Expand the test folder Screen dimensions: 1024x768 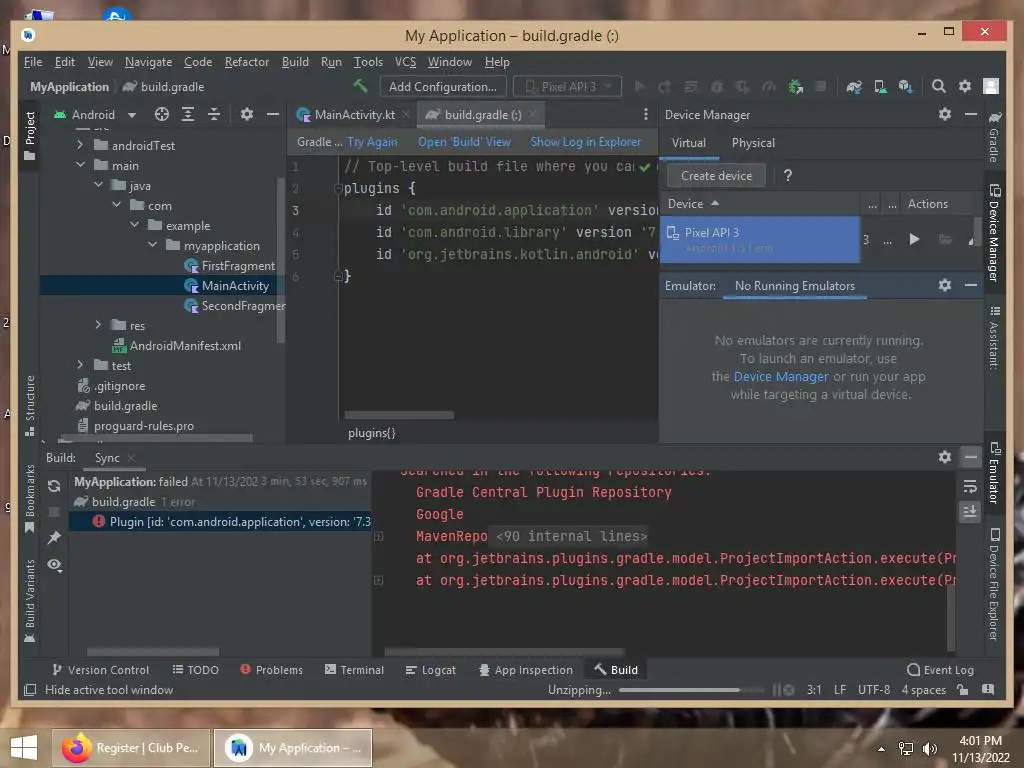(80, 365)
